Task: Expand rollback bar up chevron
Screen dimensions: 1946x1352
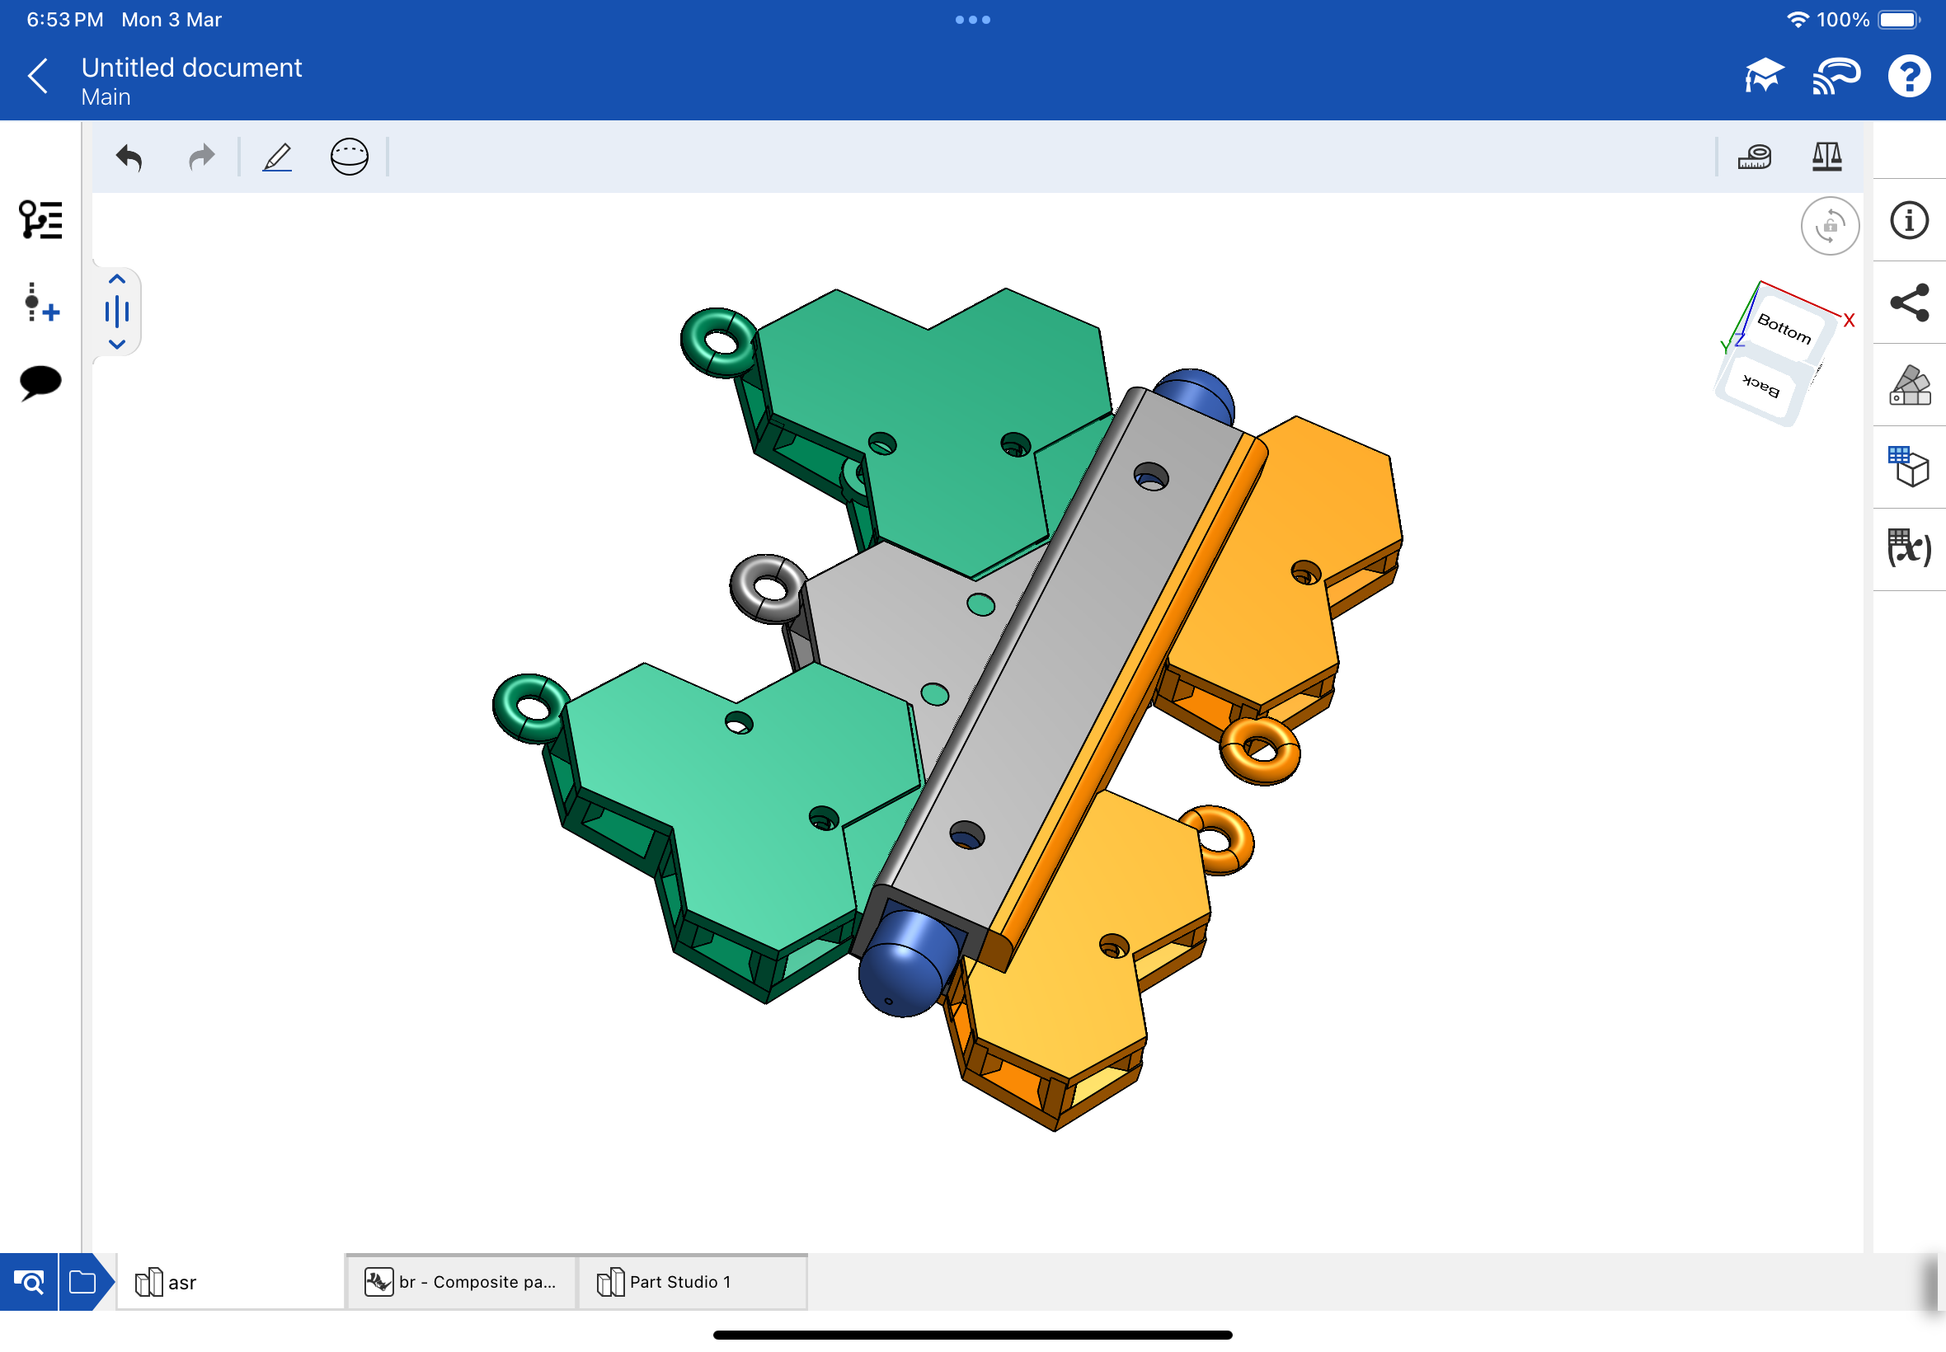Action: coord(117,279)
